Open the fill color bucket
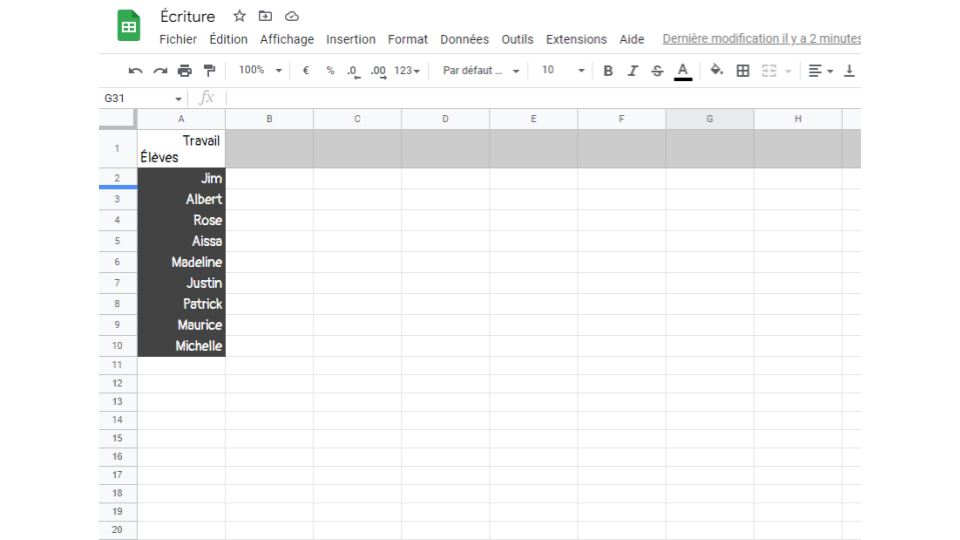Screen dimensions: 960x540 tap(716, 71)
